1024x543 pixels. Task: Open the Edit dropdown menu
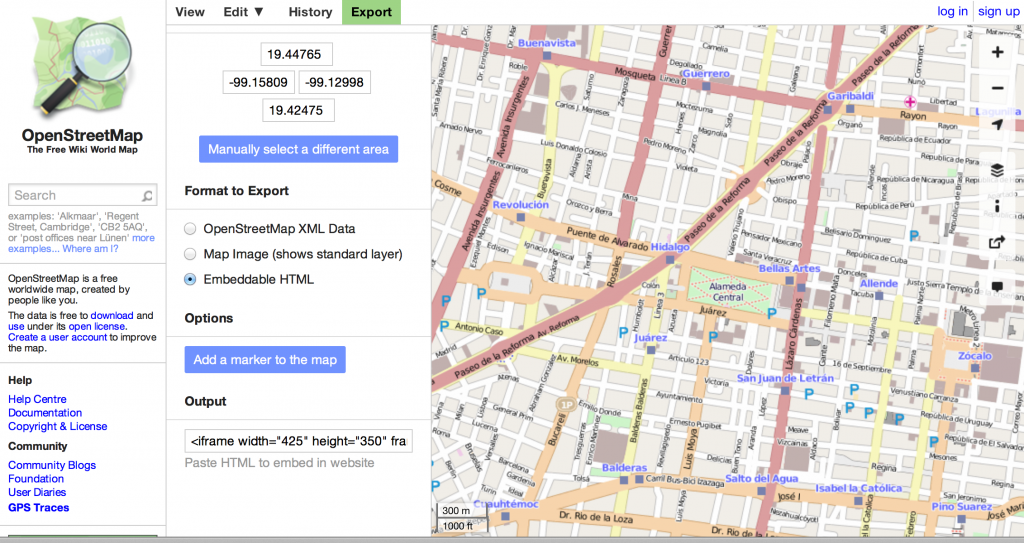pos(244,12)
